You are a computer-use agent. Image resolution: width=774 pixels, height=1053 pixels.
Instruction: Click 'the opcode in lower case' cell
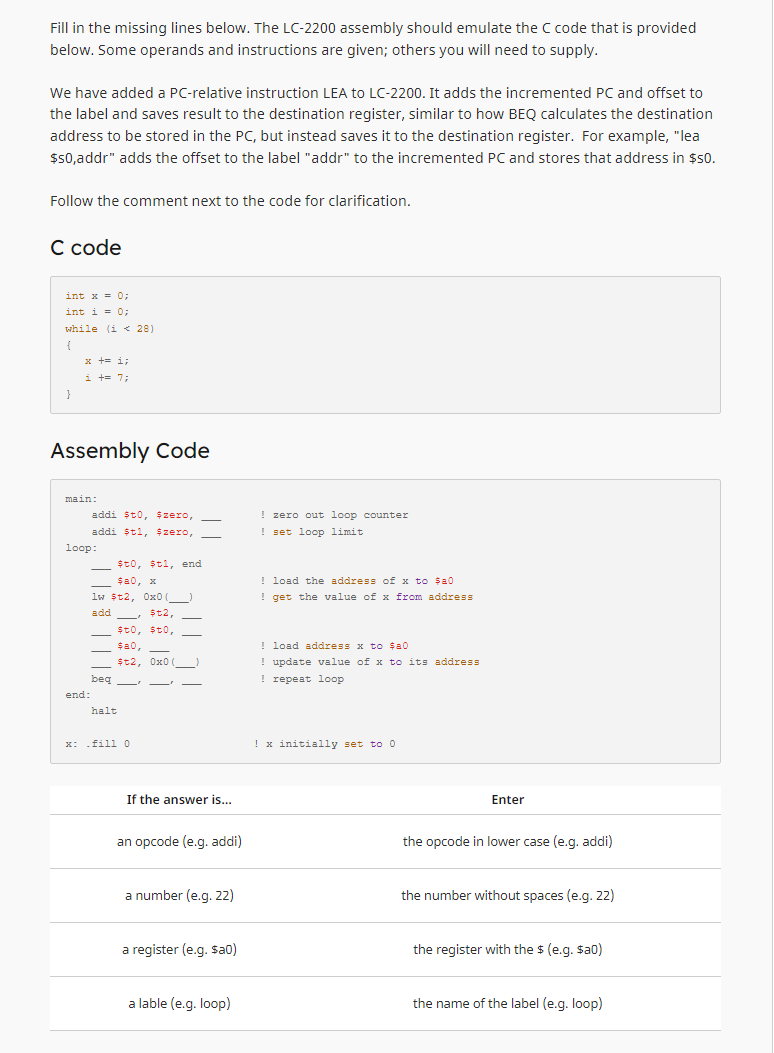pyautogui.click(x=507, y=841)
